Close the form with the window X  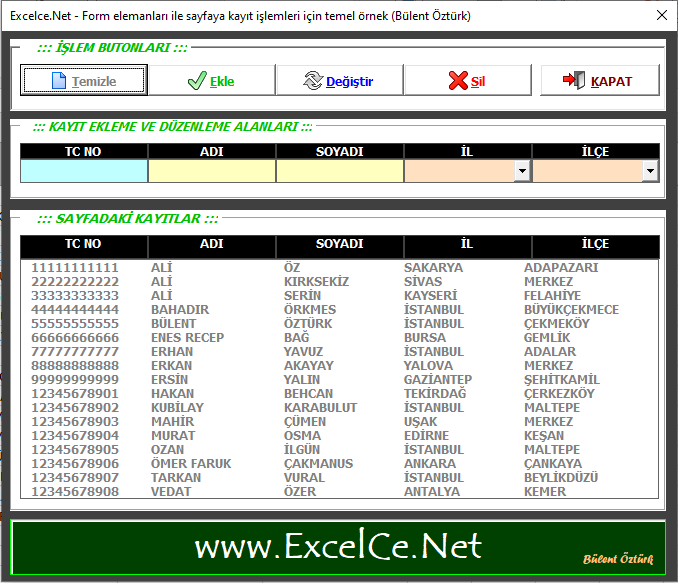[x=662, y=16]
